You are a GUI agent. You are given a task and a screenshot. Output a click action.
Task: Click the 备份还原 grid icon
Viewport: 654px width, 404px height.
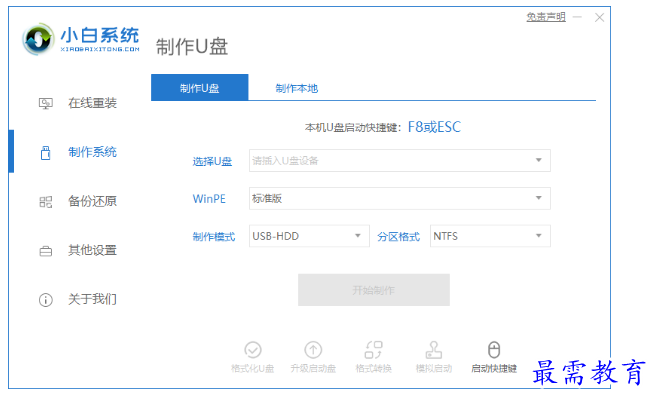(x=45, y=202)
